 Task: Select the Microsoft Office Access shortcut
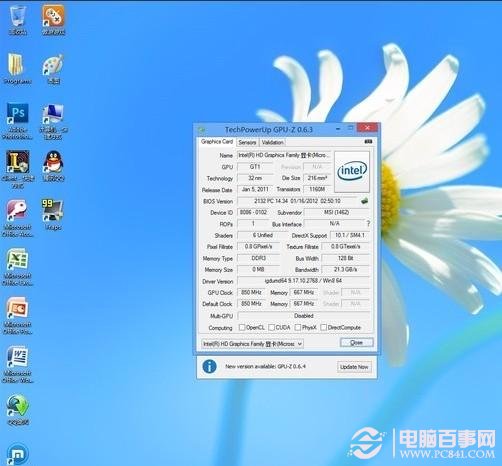click(18, 218)
